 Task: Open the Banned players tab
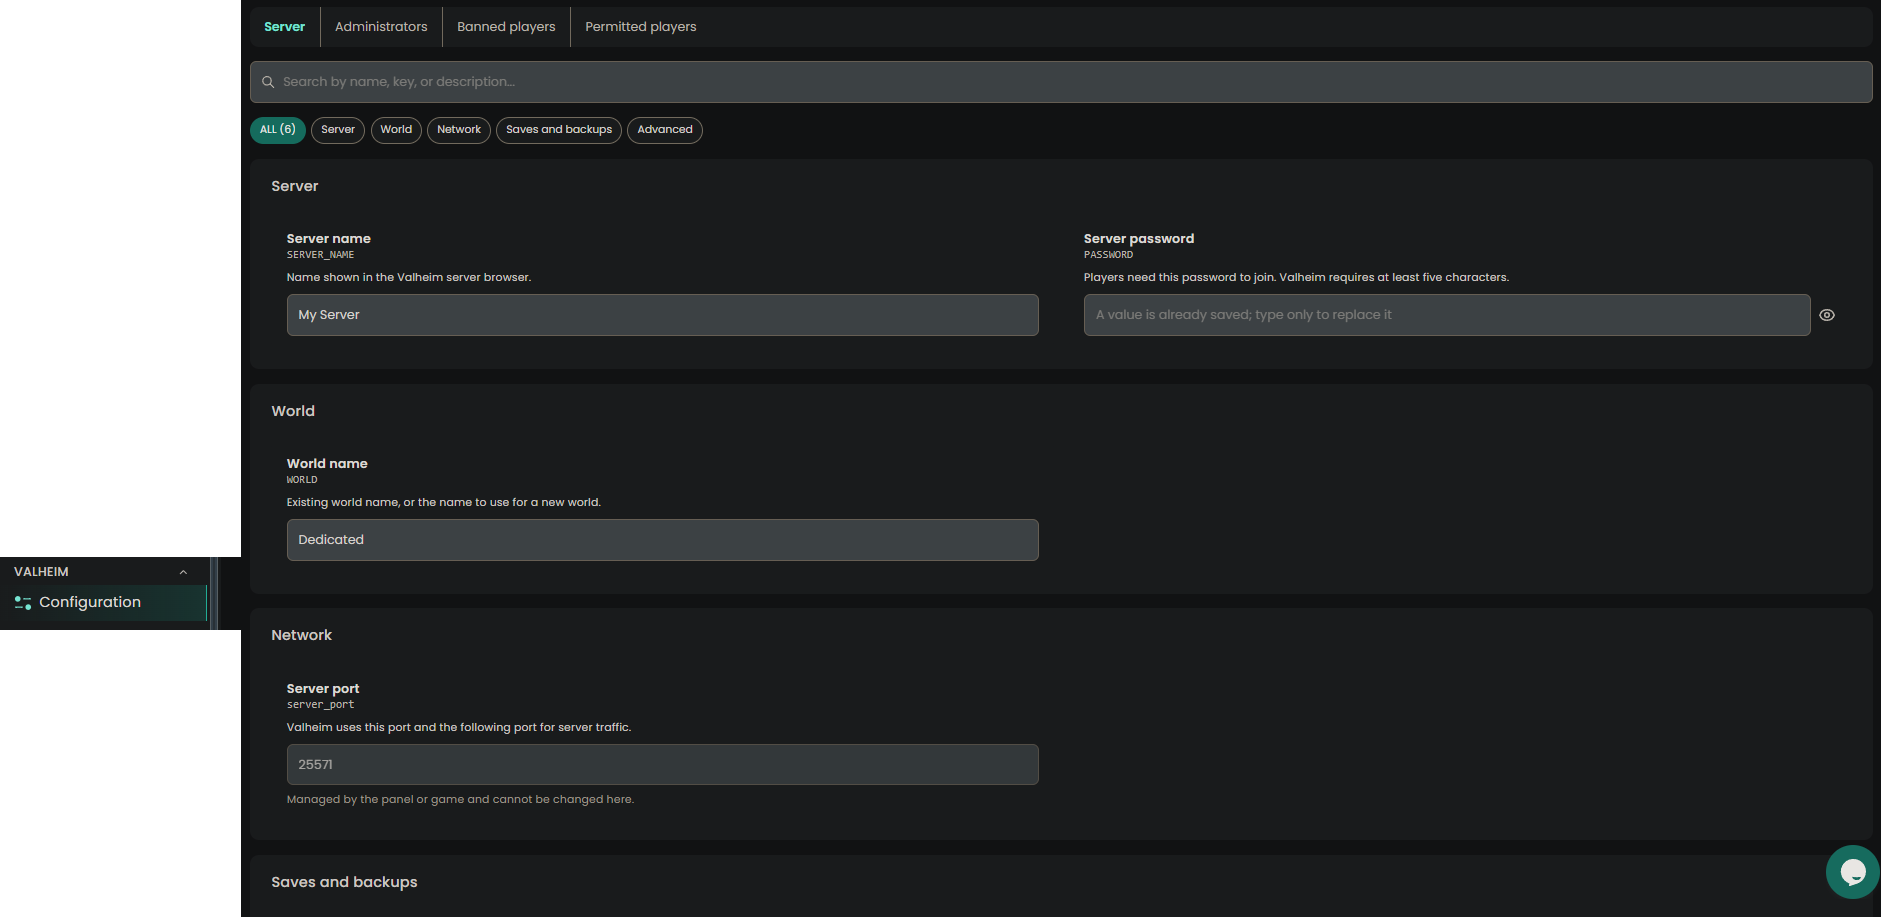[506, 27]
